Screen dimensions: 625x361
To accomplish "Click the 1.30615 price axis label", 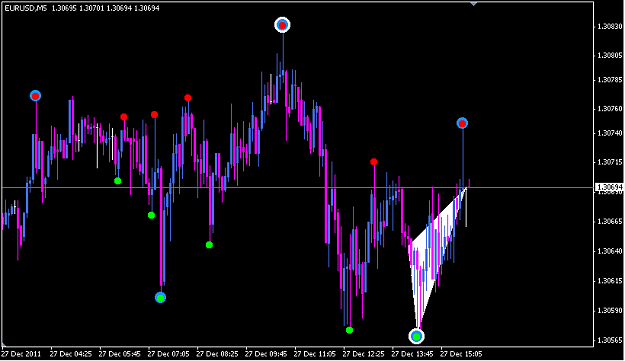I will pos(609,281).
